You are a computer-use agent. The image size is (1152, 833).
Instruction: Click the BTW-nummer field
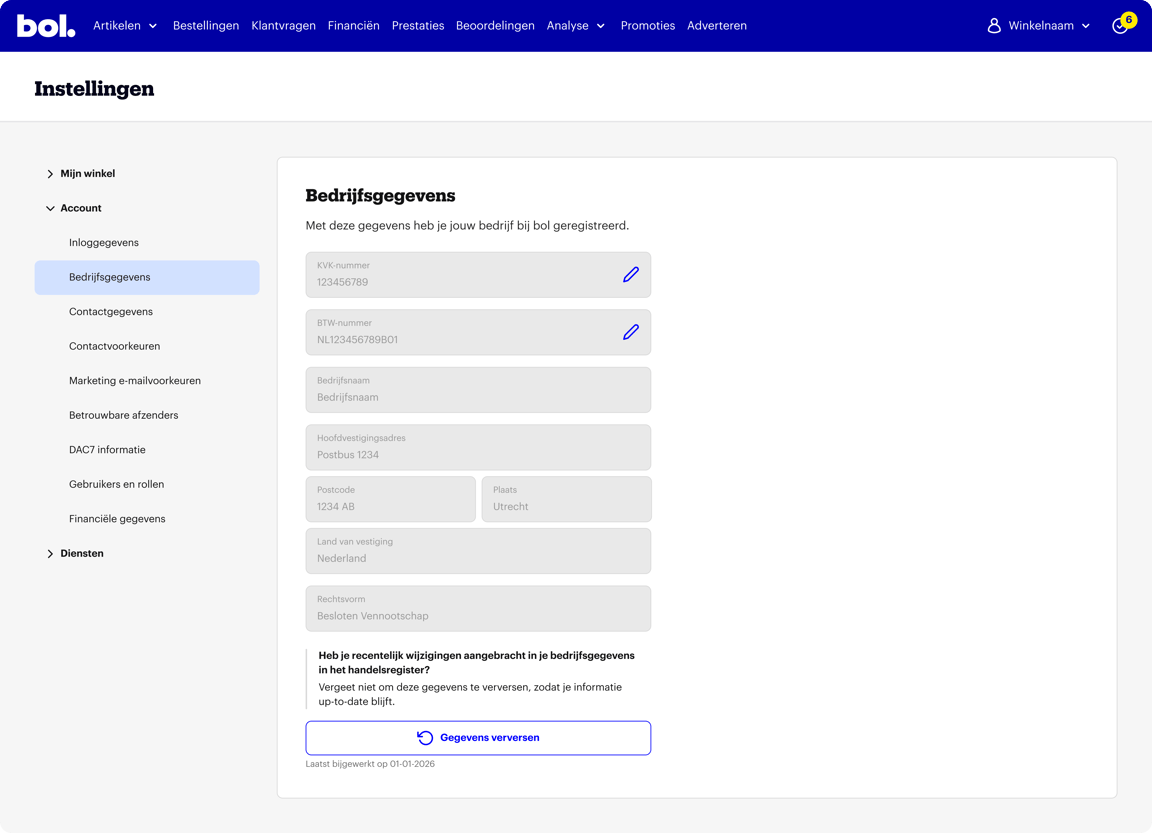(478, 332)
